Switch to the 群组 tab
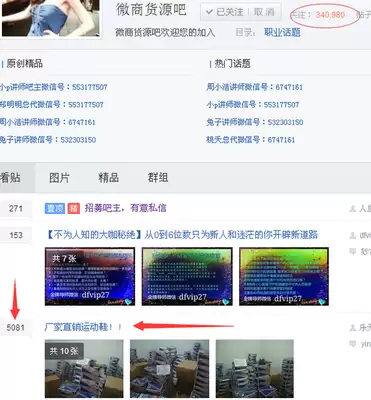The height and width of the screenshot is (400, 371). click(x=158, y=178)
